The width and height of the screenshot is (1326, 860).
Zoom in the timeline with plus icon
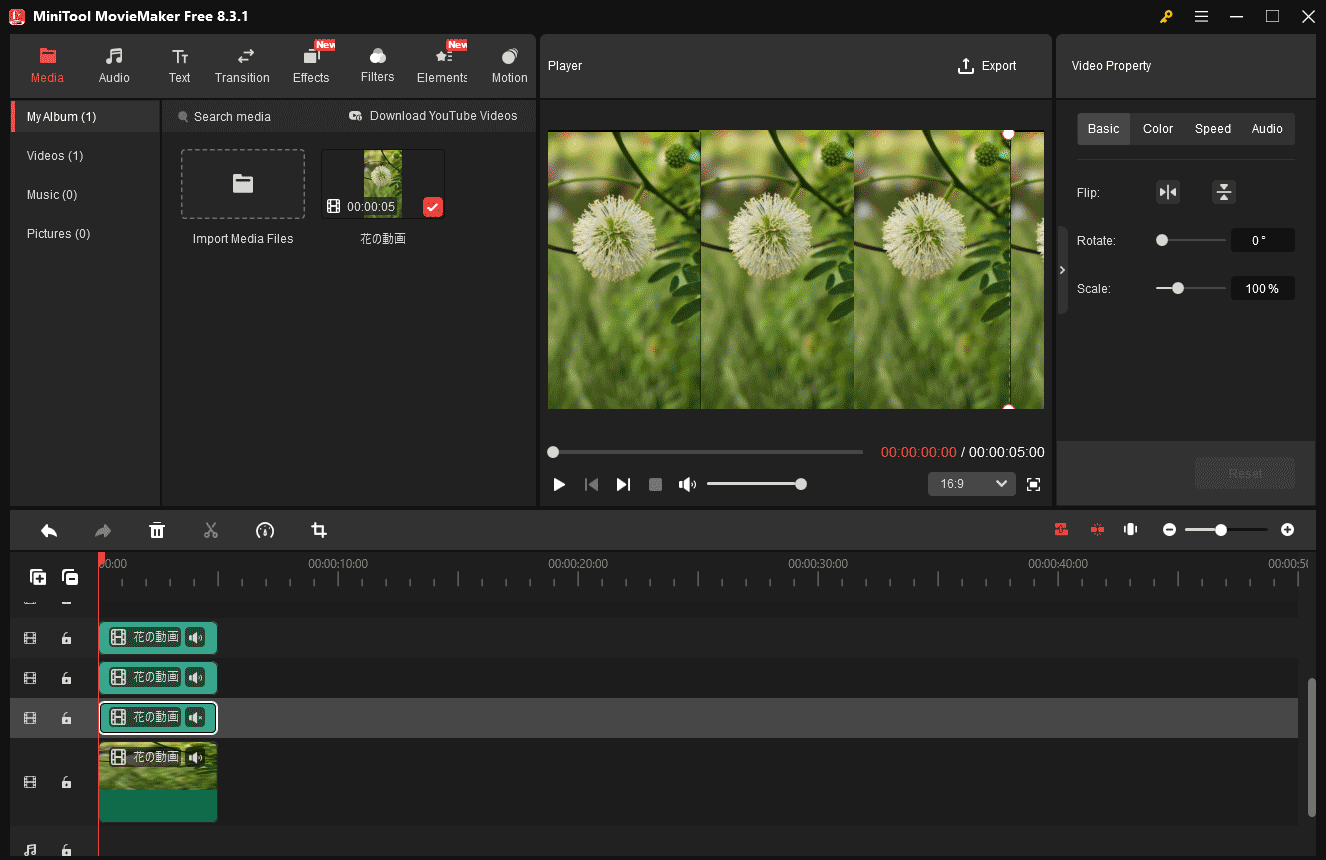pyautogui.click(x=1287, y=530)
